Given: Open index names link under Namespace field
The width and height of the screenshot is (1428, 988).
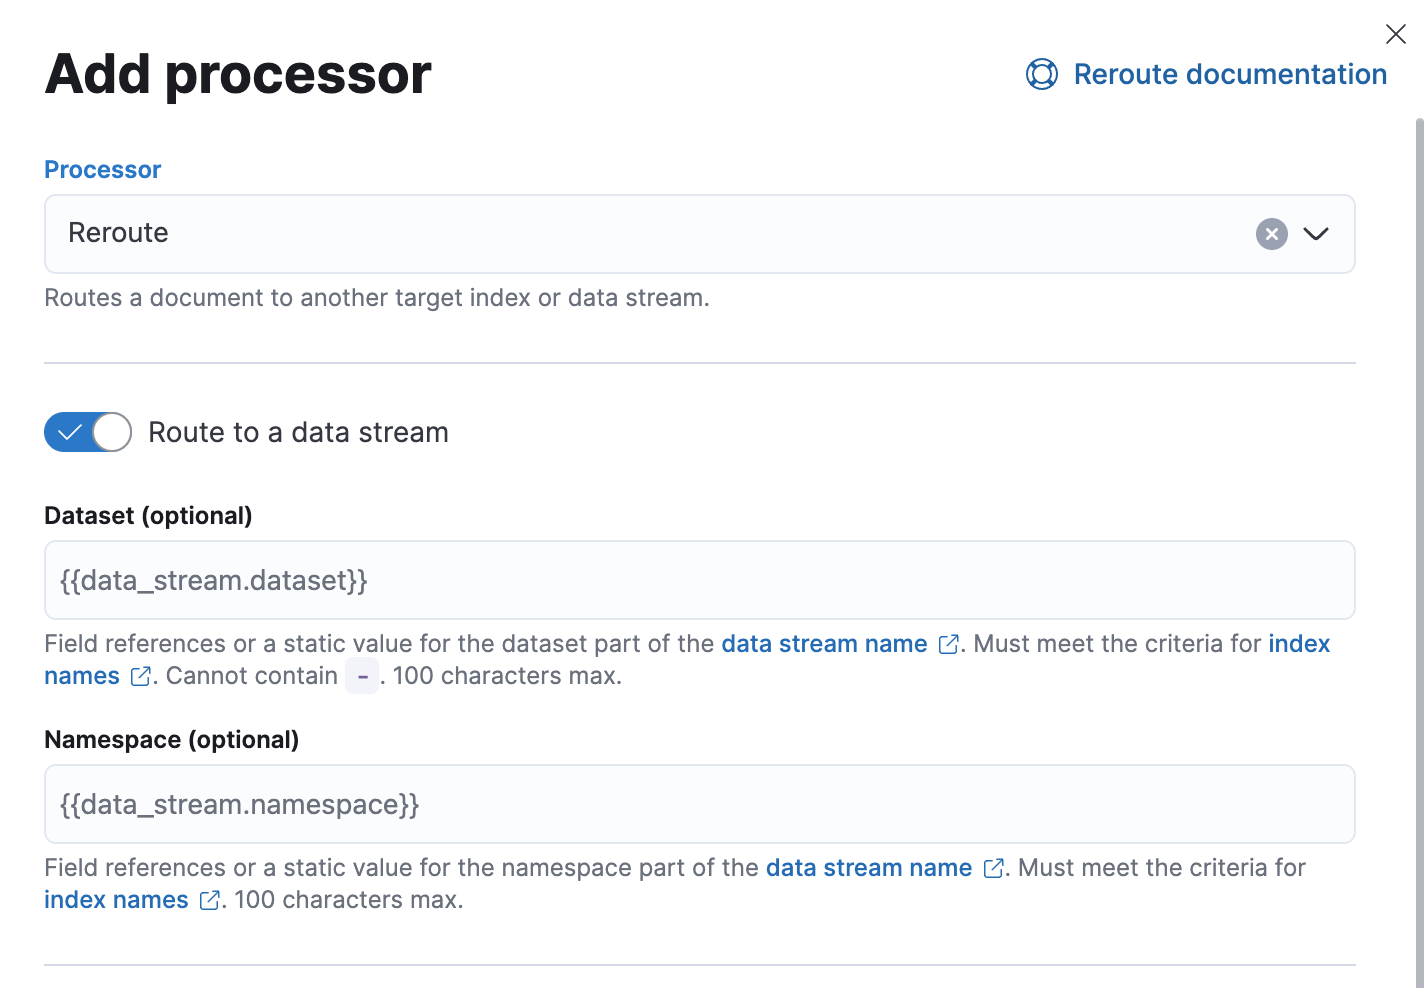Looking at the screenshot, I should [116, 900].
